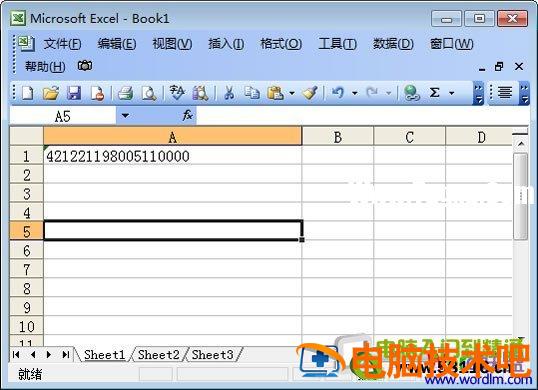
Task: Click the Center align icon
Action: [505, 93]
